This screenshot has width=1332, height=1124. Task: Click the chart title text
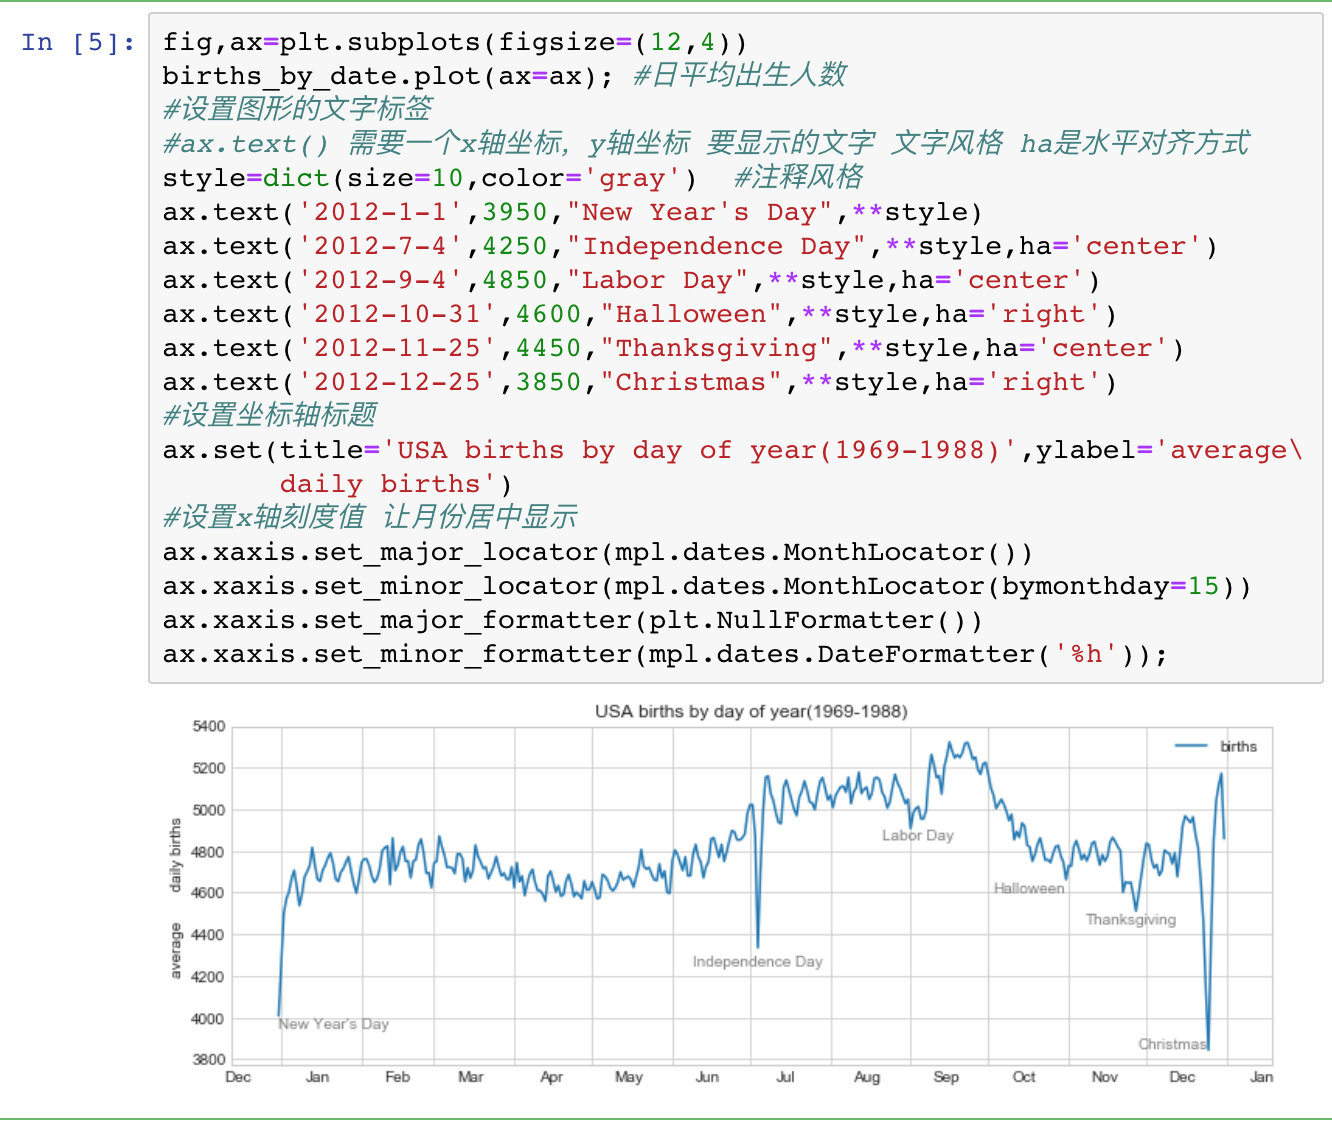click(753, 711)
